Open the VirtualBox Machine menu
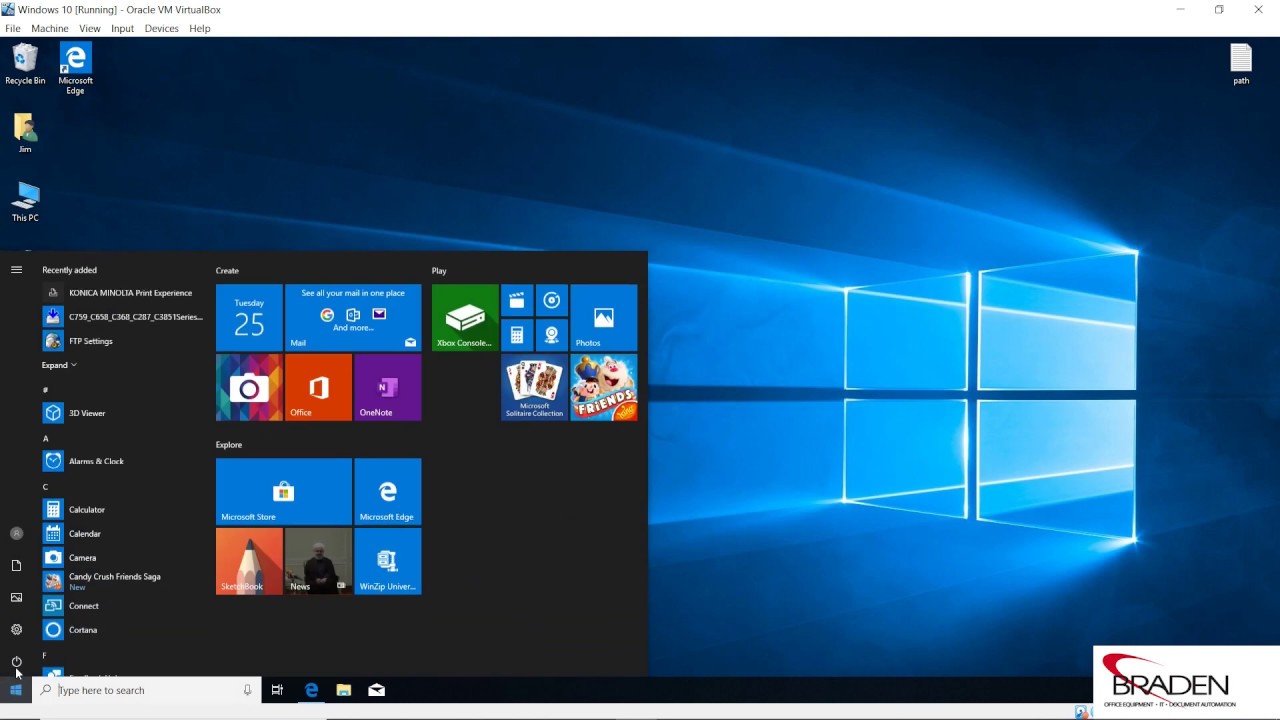 click(x=50, y=28)
